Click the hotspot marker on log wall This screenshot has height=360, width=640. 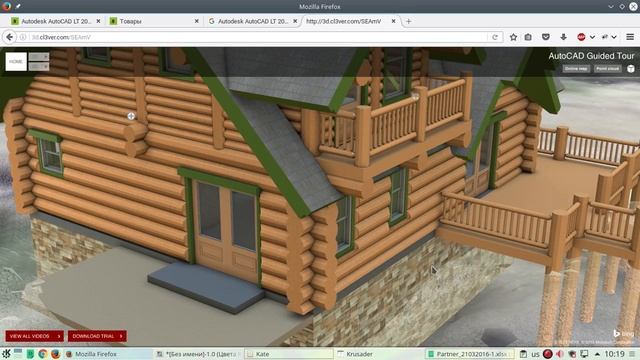point(131,116)
